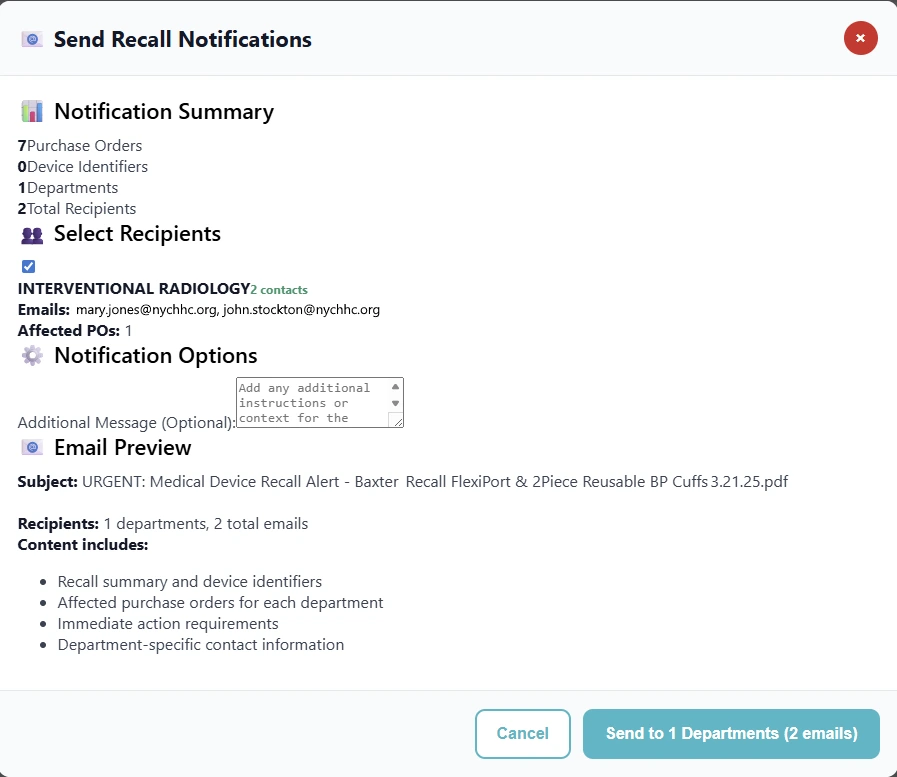The width and height of the screenshot is (897, 777).
Task: Click the green "2 contacts" label
Action: tap(279, 290)
